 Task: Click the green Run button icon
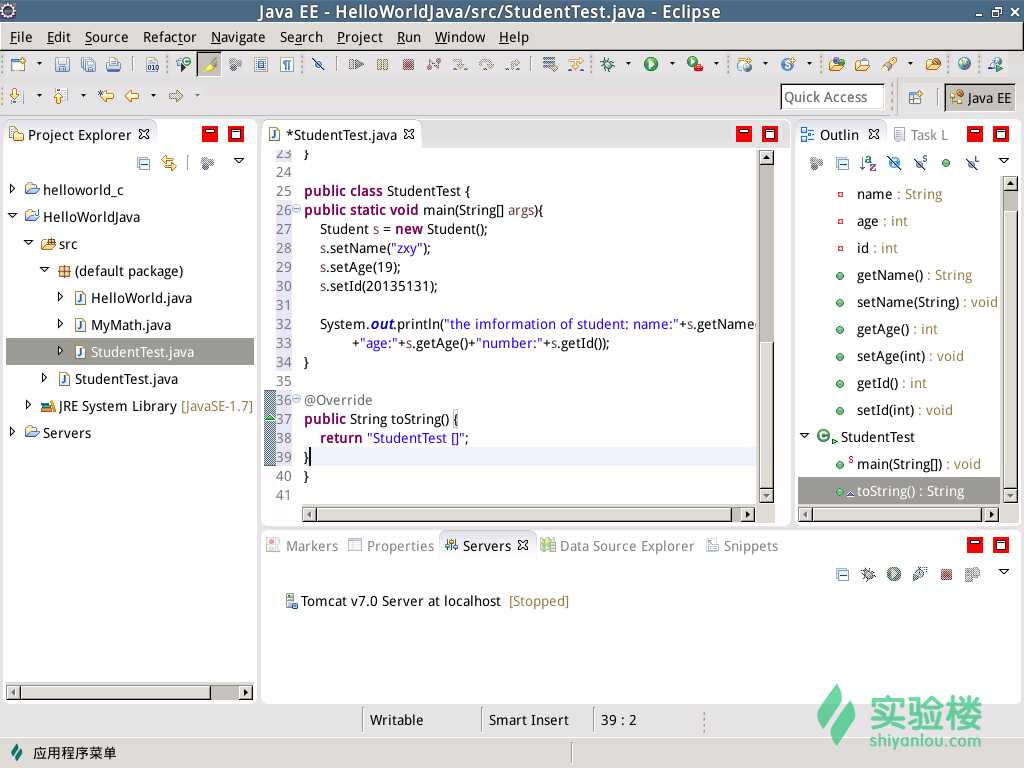pos(651,64)
